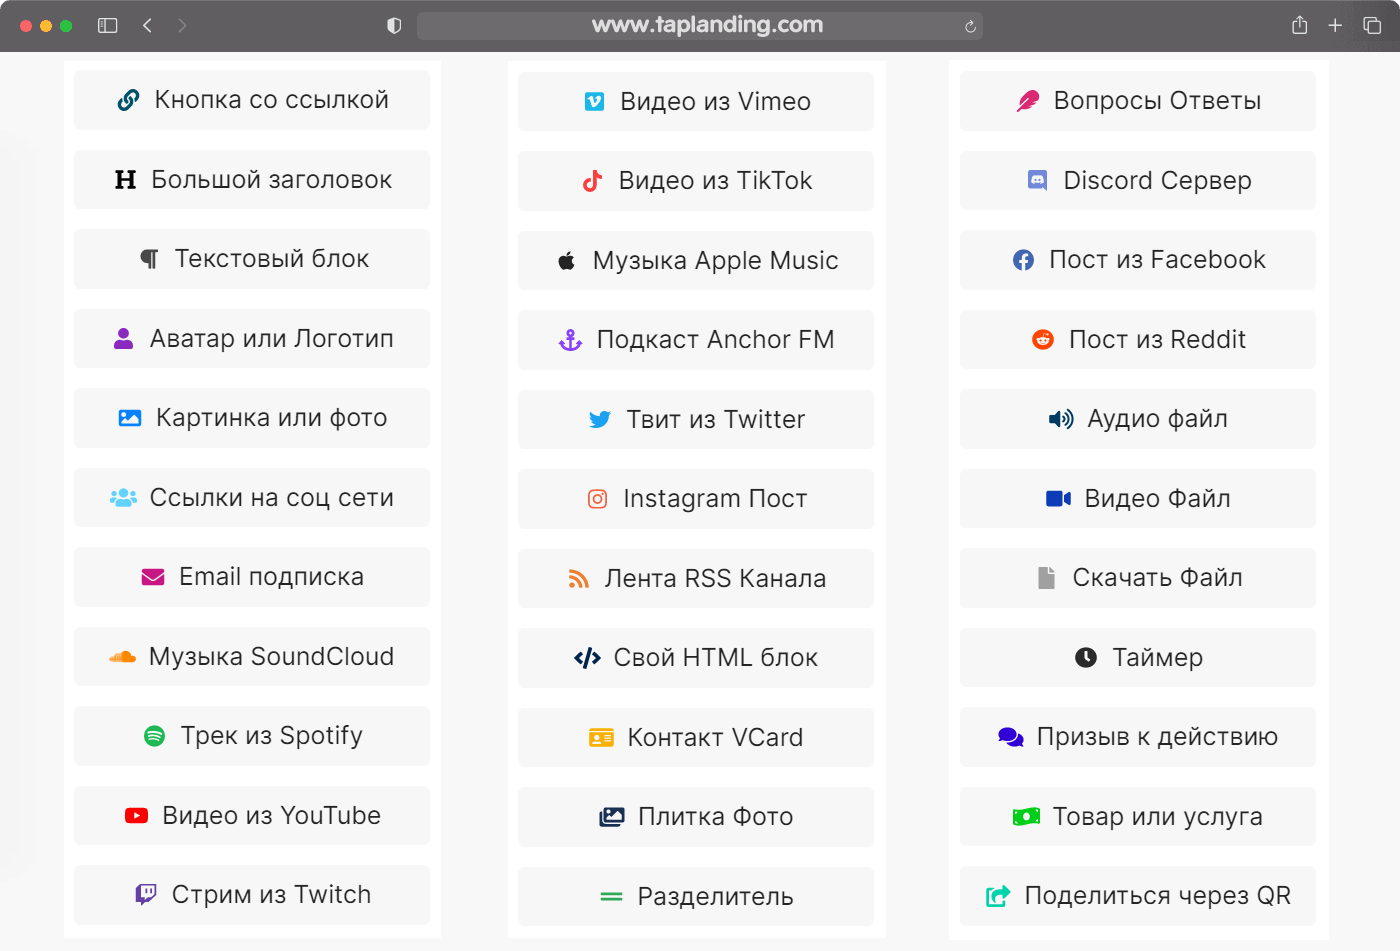This screenshot has height=951, width=1400.
Task: Click the Подкаст Anchor FM text label
Action: tap(715, 340)
